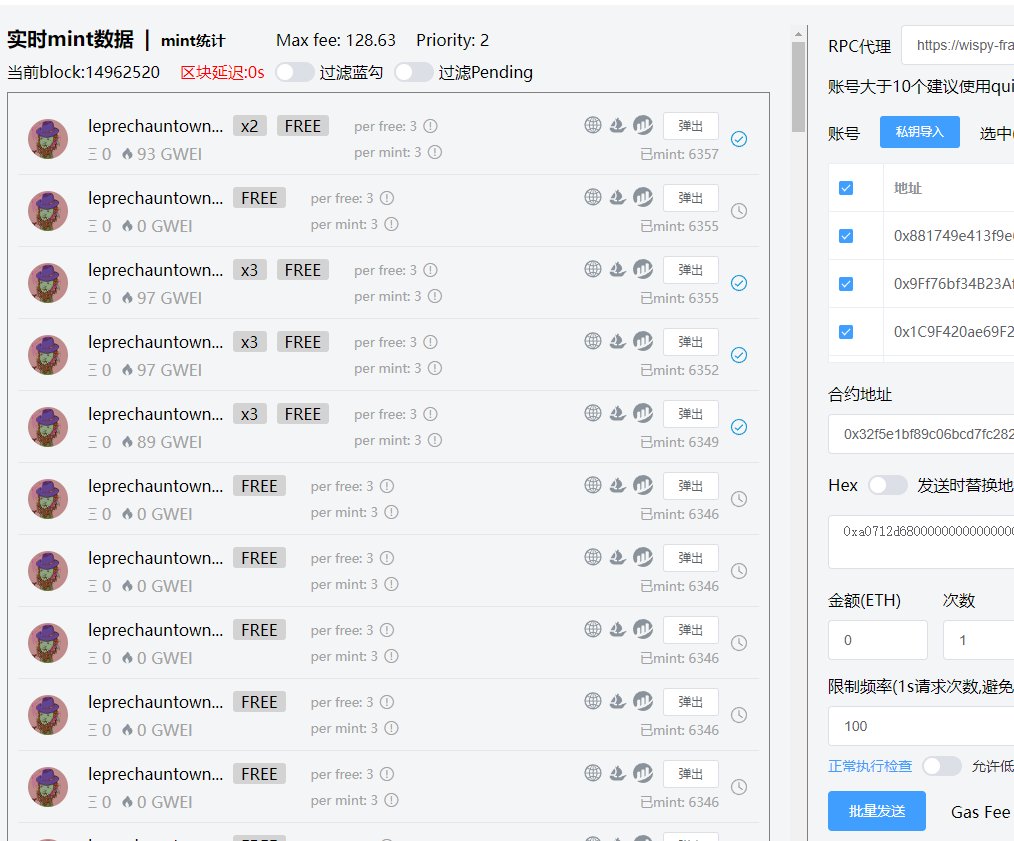The image size is (1014, 841).
Task: Click 区块延迟:0s red text
Action: click(222, 72)
